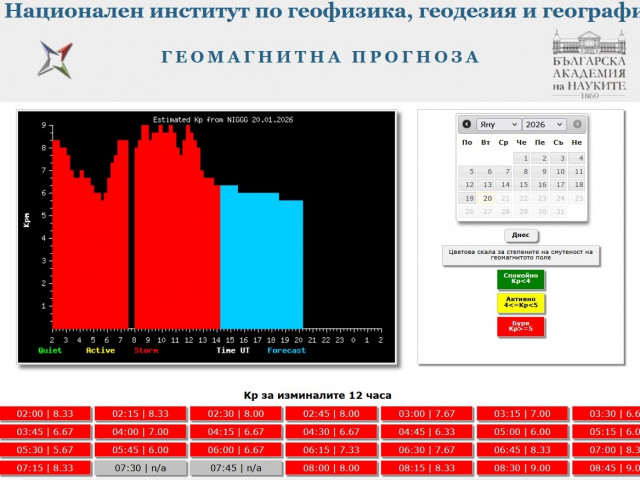Click the next month arrow in calendar
The image size is (640, 480).
(578, 124)
